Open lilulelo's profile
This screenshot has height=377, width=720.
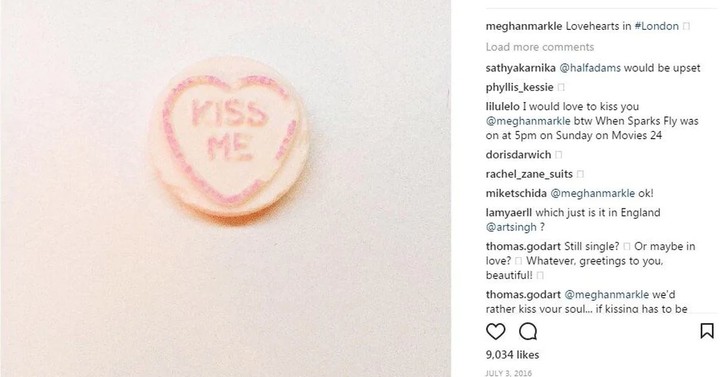(x=503, y=107)
